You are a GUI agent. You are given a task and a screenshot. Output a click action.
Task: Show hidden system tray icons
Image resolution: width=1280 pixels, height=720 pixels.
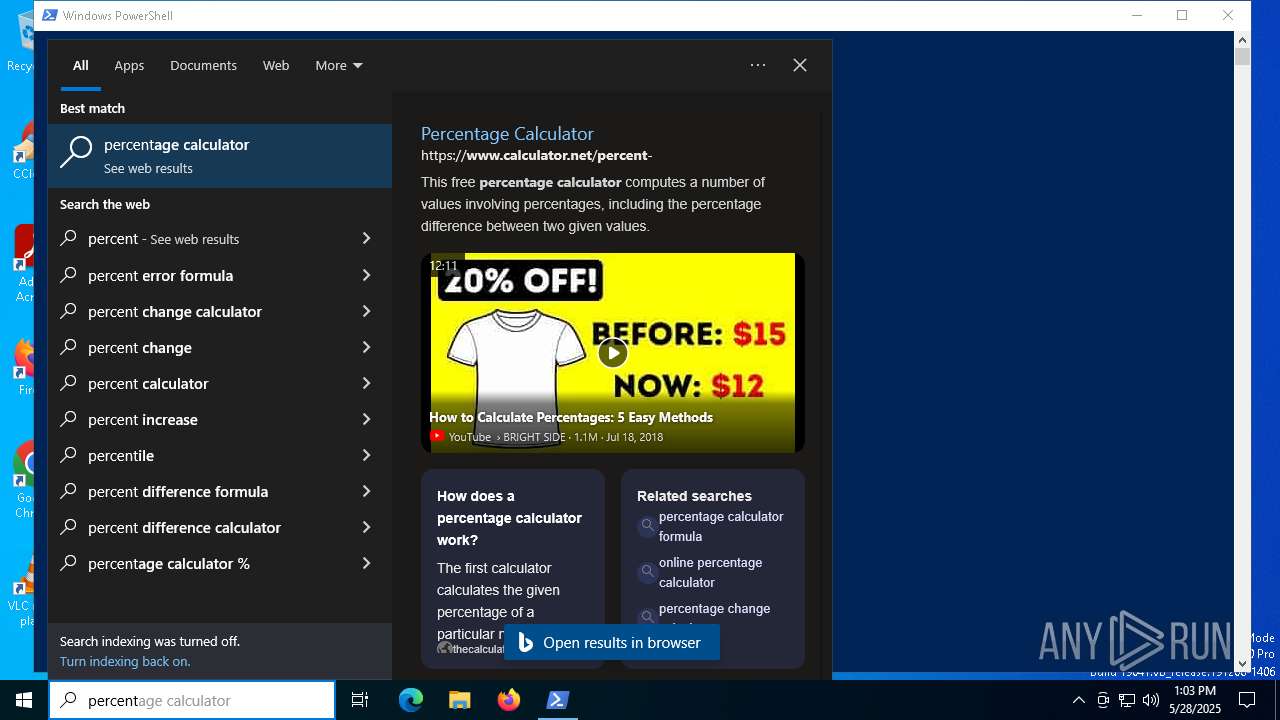click(x=1078, y=700)
